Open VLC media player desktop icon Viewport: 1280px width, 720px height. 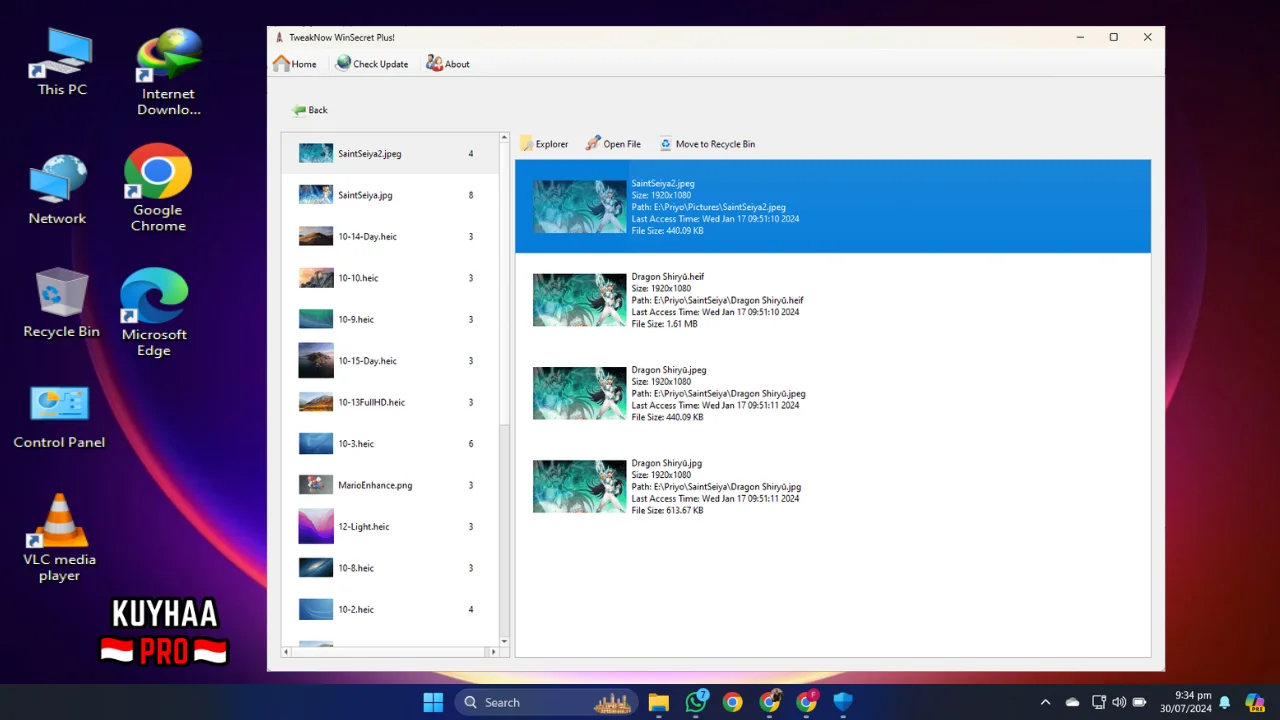[59, 537]
